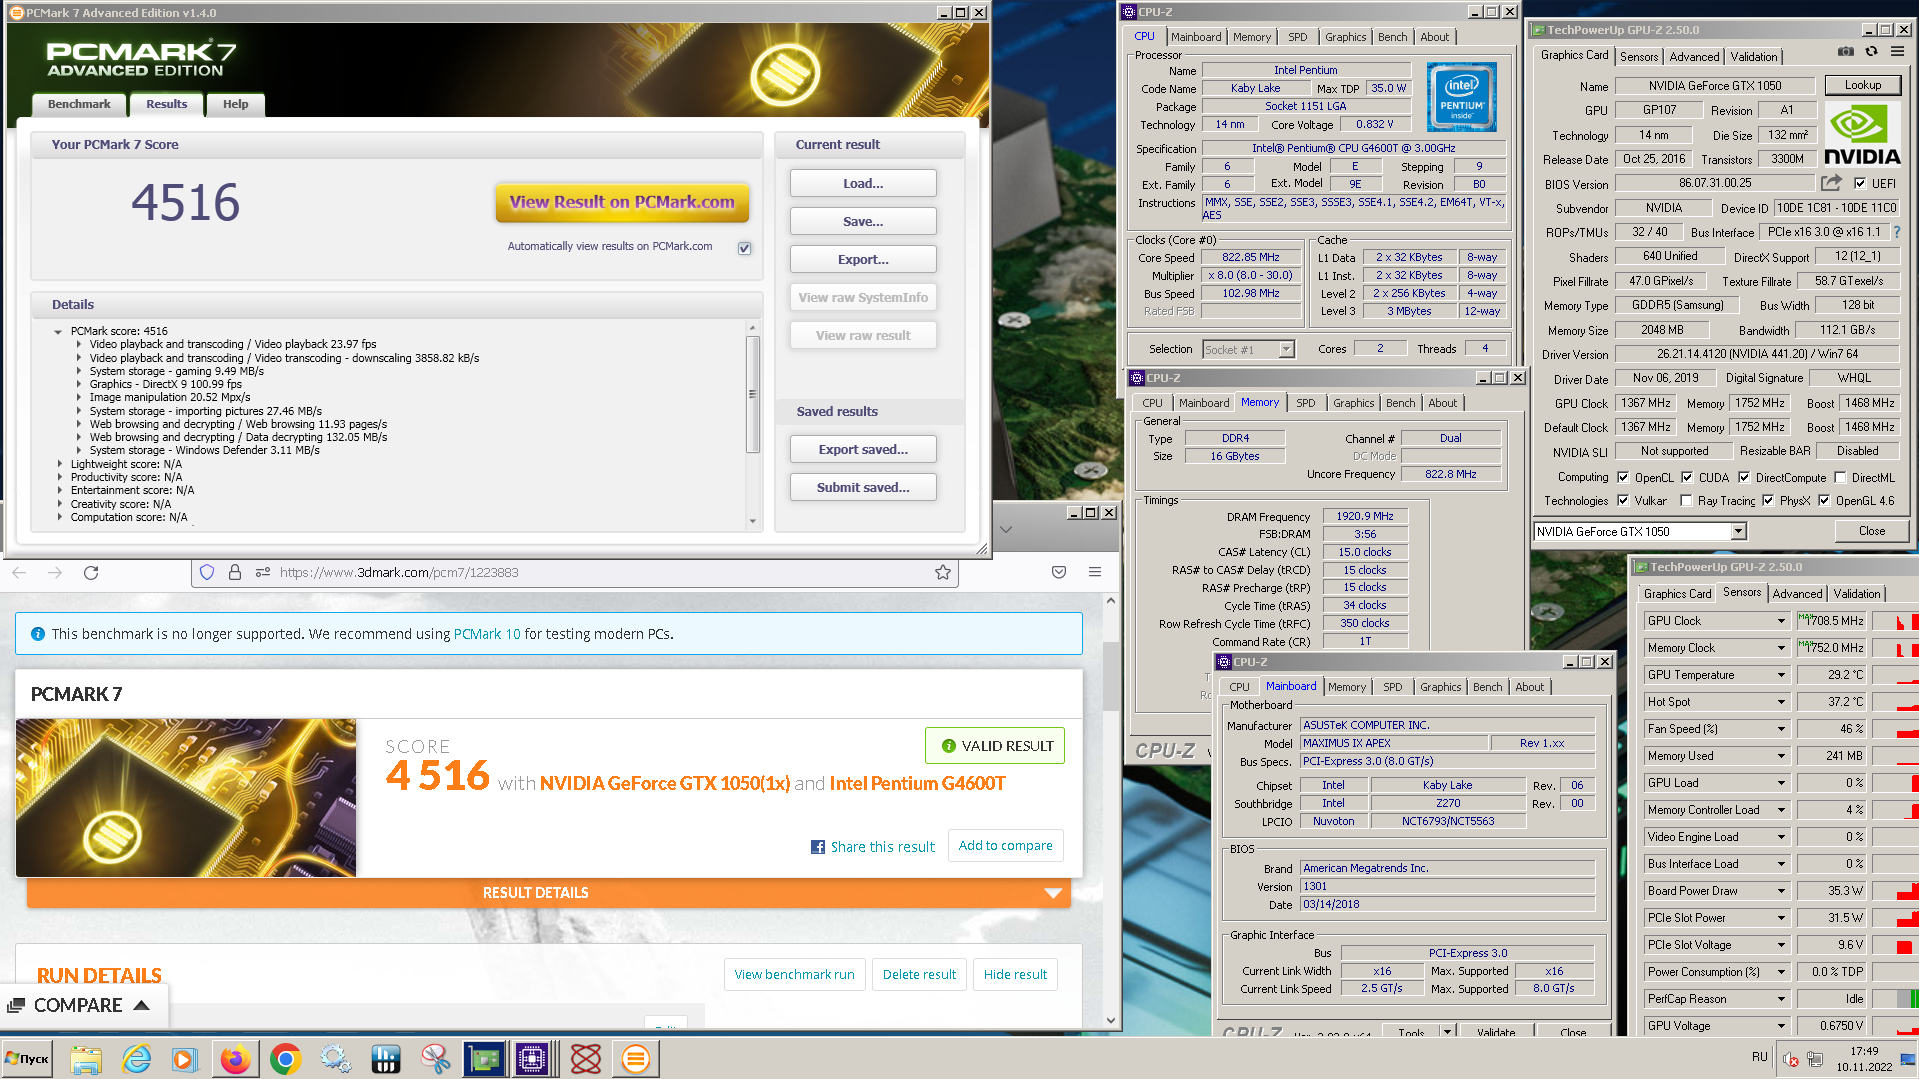This screenshot has width=1919, height=1079.
Task: Click the NVIDIA logo in GPU-Z
Action: (x=1862, y=135)
